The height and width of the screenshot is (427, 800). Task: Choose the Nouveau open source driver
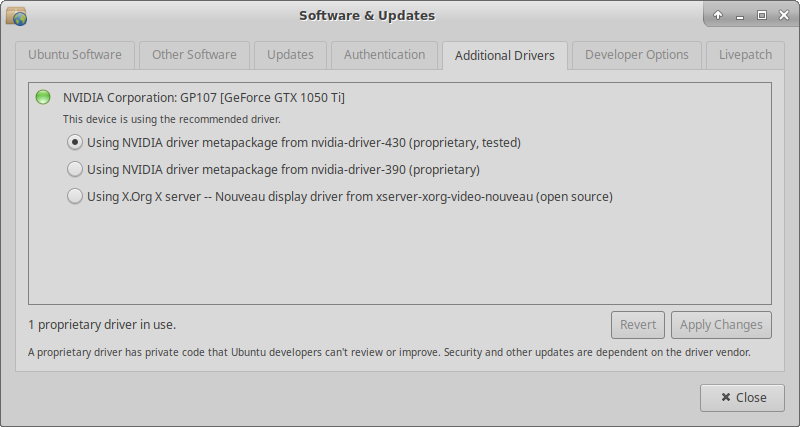click(75, 196)
